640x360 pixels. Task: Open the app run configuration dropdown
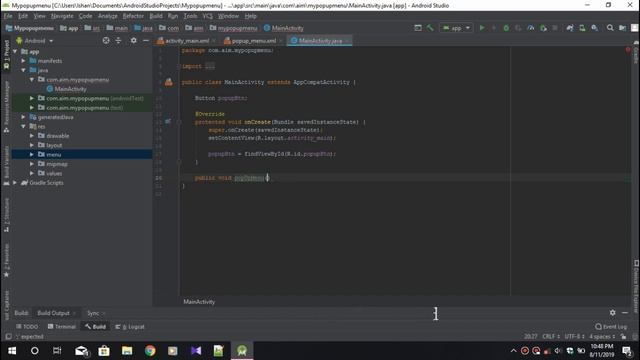coord(456,28)
